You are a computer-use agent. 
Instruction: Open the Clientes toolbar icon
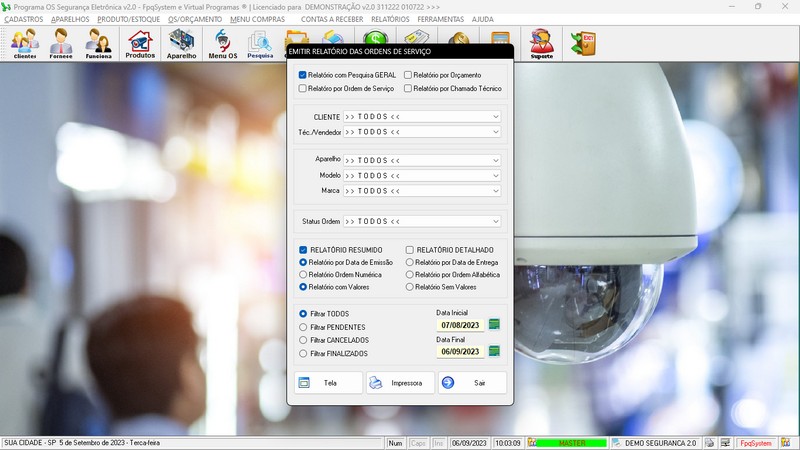pos(25,44)
